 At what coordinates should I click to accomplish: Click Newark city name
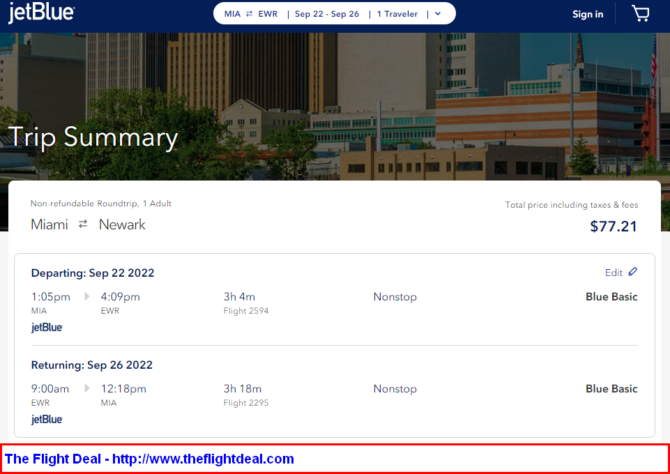122,224
